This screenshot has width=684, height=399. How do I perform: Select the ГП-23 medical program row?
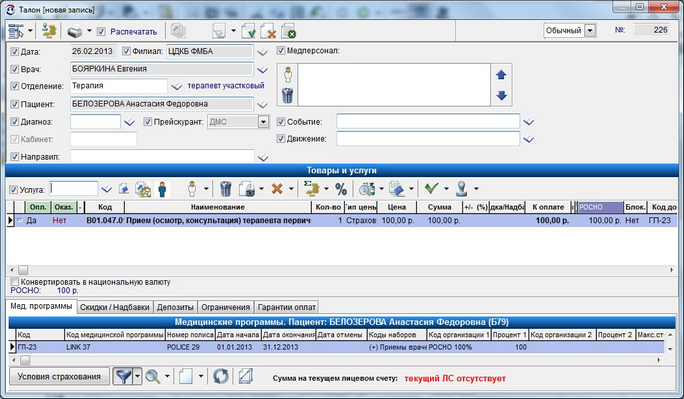pyautogui.click(x=336, y=348)
